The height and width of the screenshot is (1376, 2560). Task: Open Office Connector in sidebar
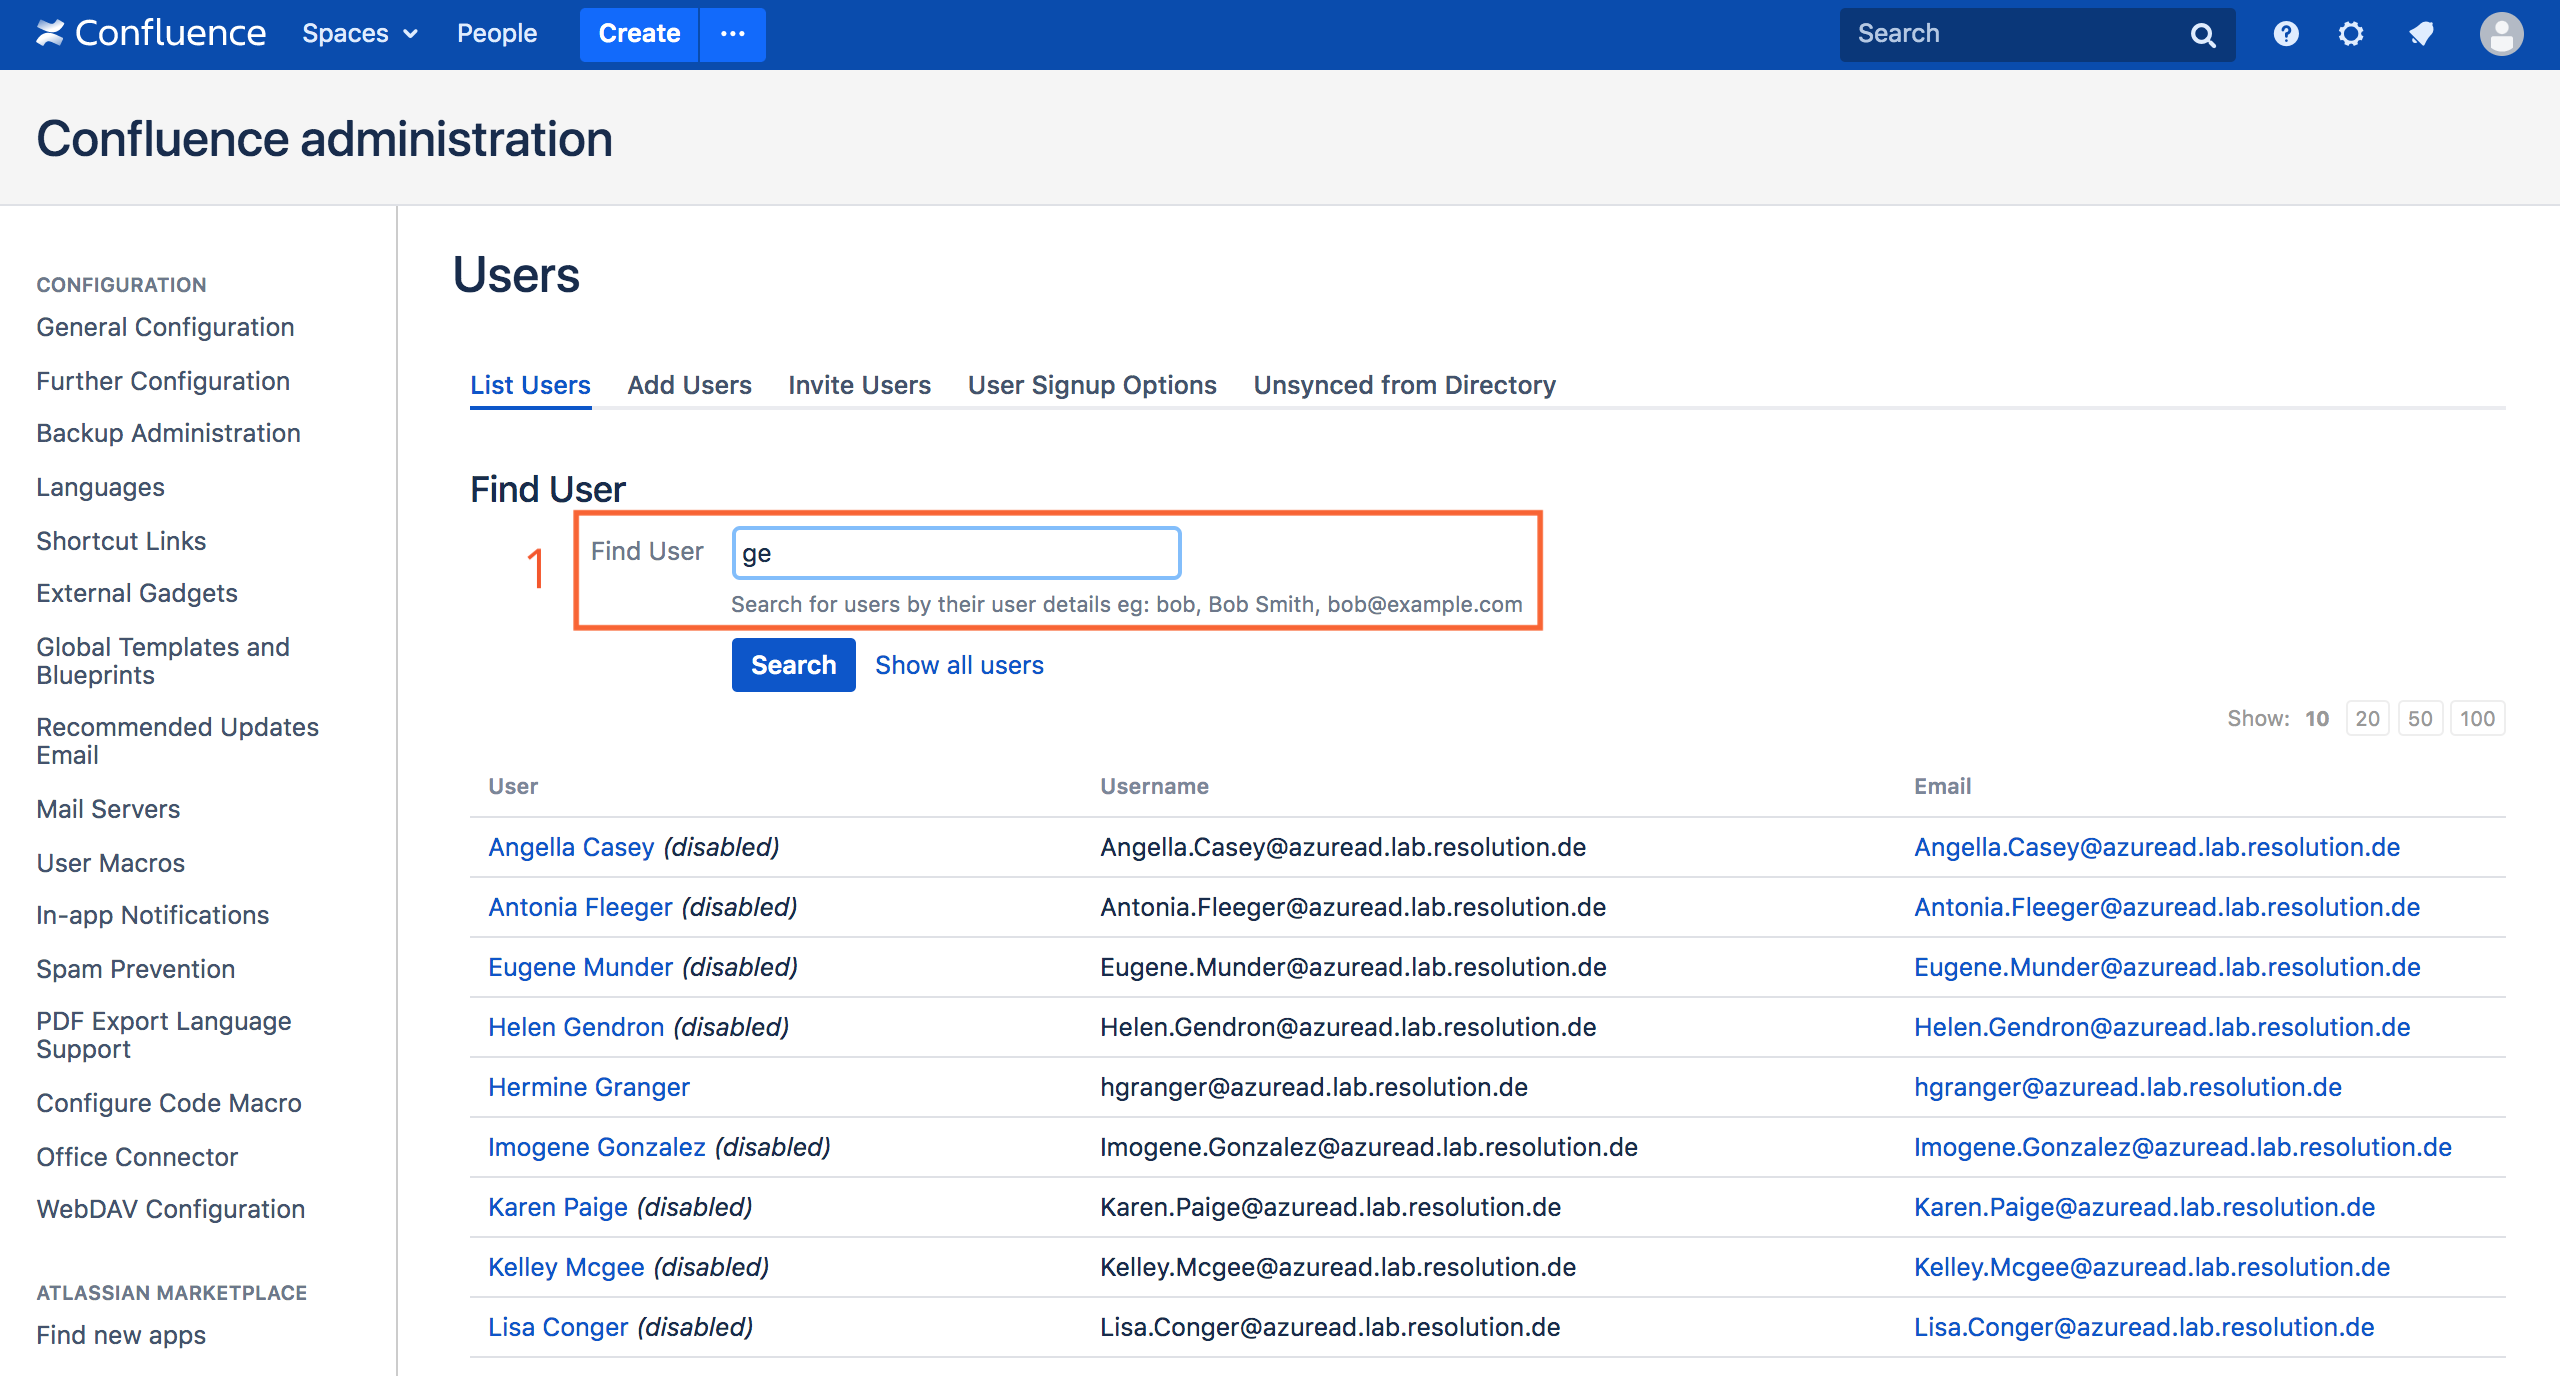[137, 1157]
